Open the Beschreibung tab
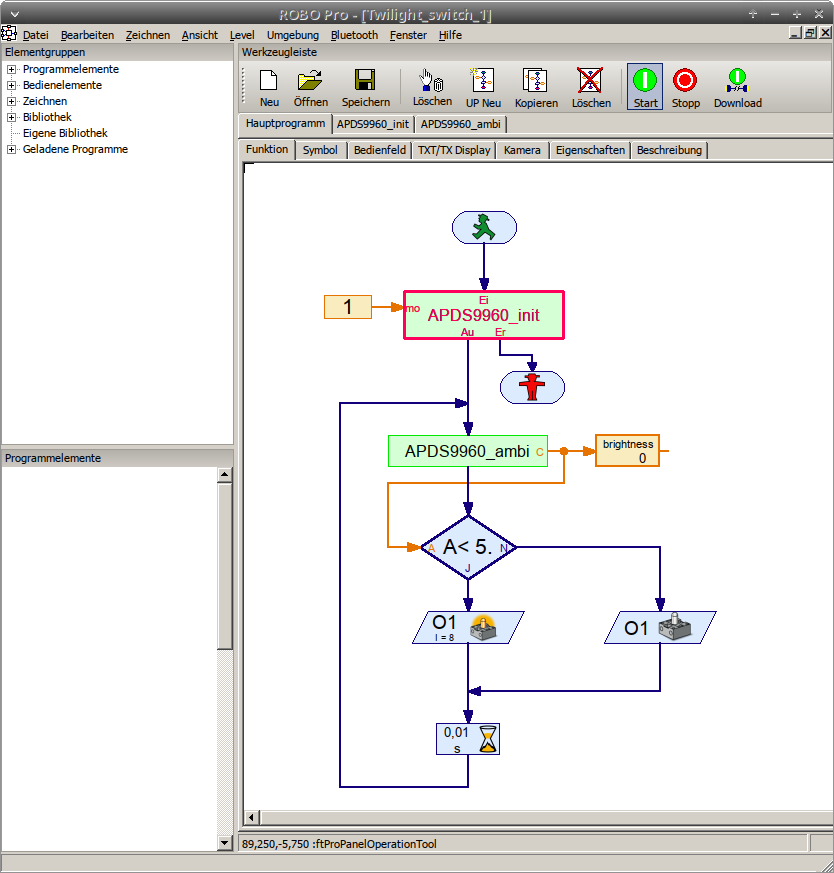 point(669,150)
